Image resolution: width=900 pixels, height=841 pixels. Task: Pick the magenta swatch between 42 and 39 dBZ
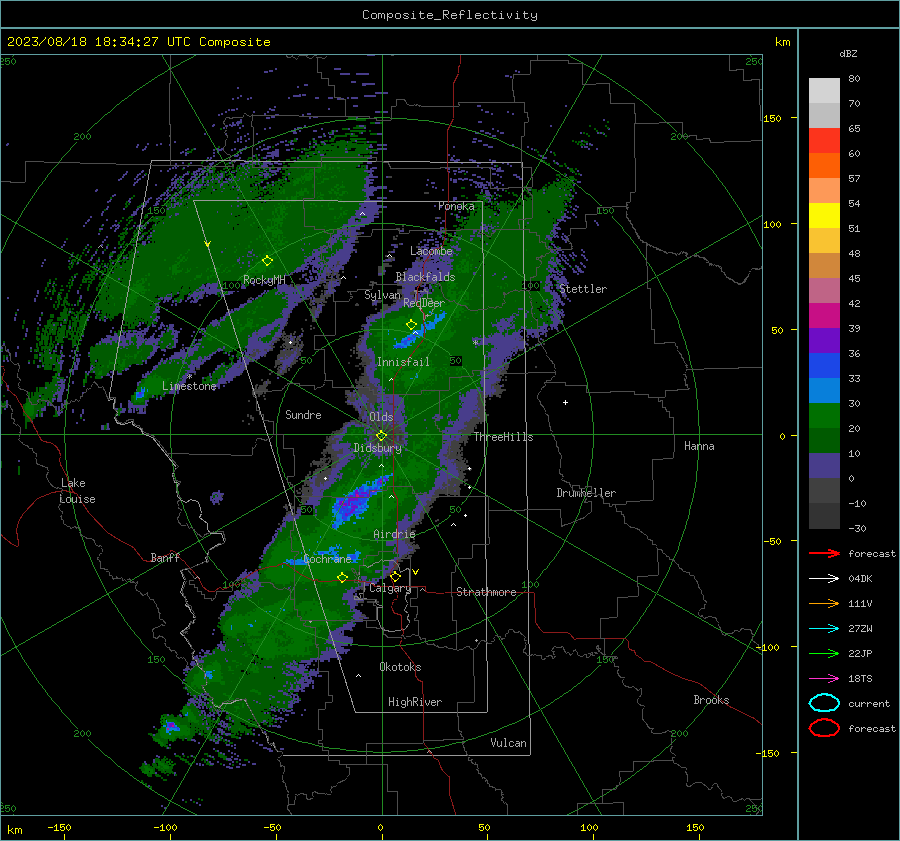(824, 316)
